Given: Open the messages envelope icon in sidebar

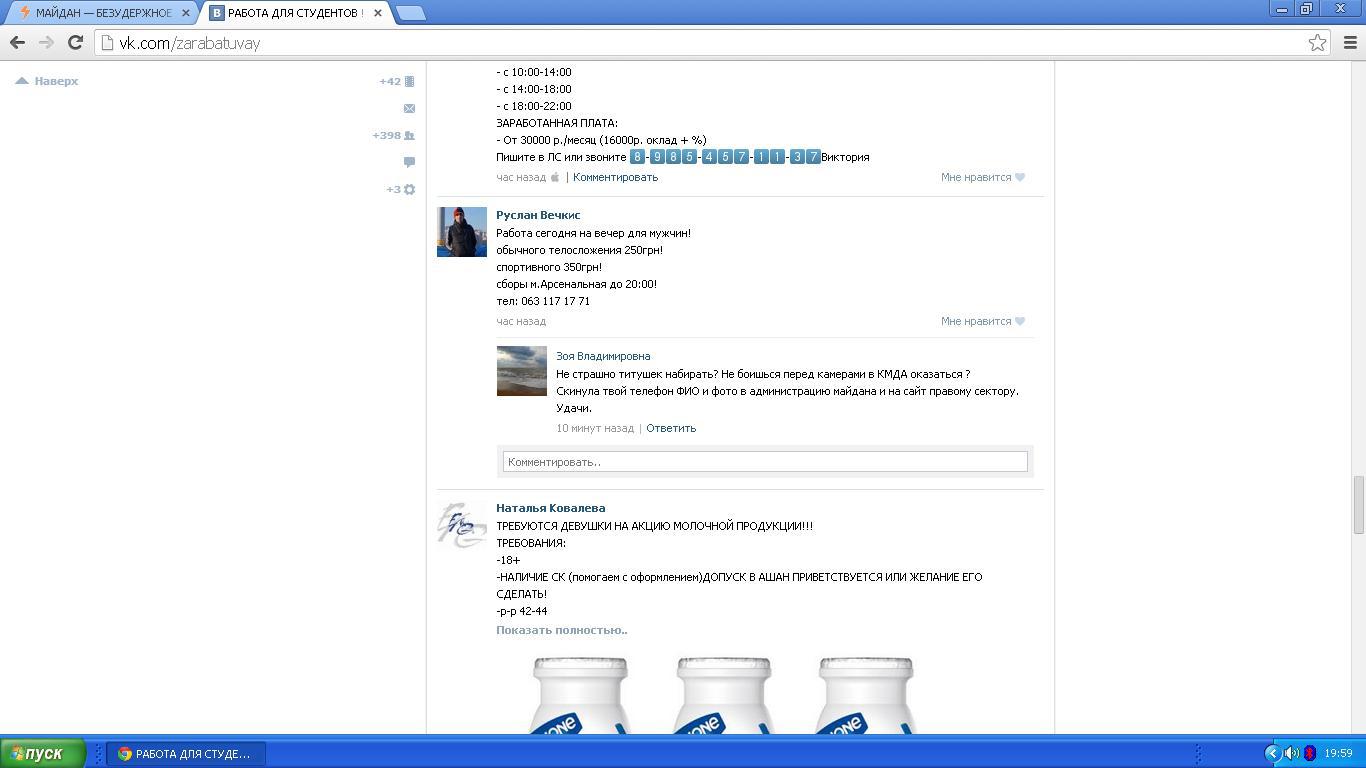Looking at the screenshot, I should tap(409, 108).
